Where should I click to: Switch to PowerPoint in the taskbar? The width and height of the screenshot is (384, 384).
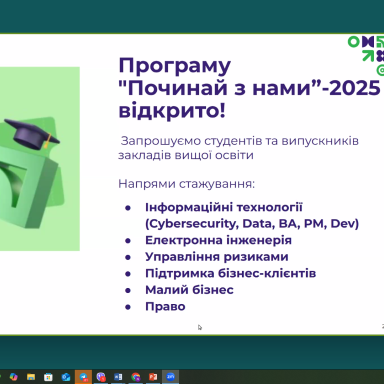153,377
